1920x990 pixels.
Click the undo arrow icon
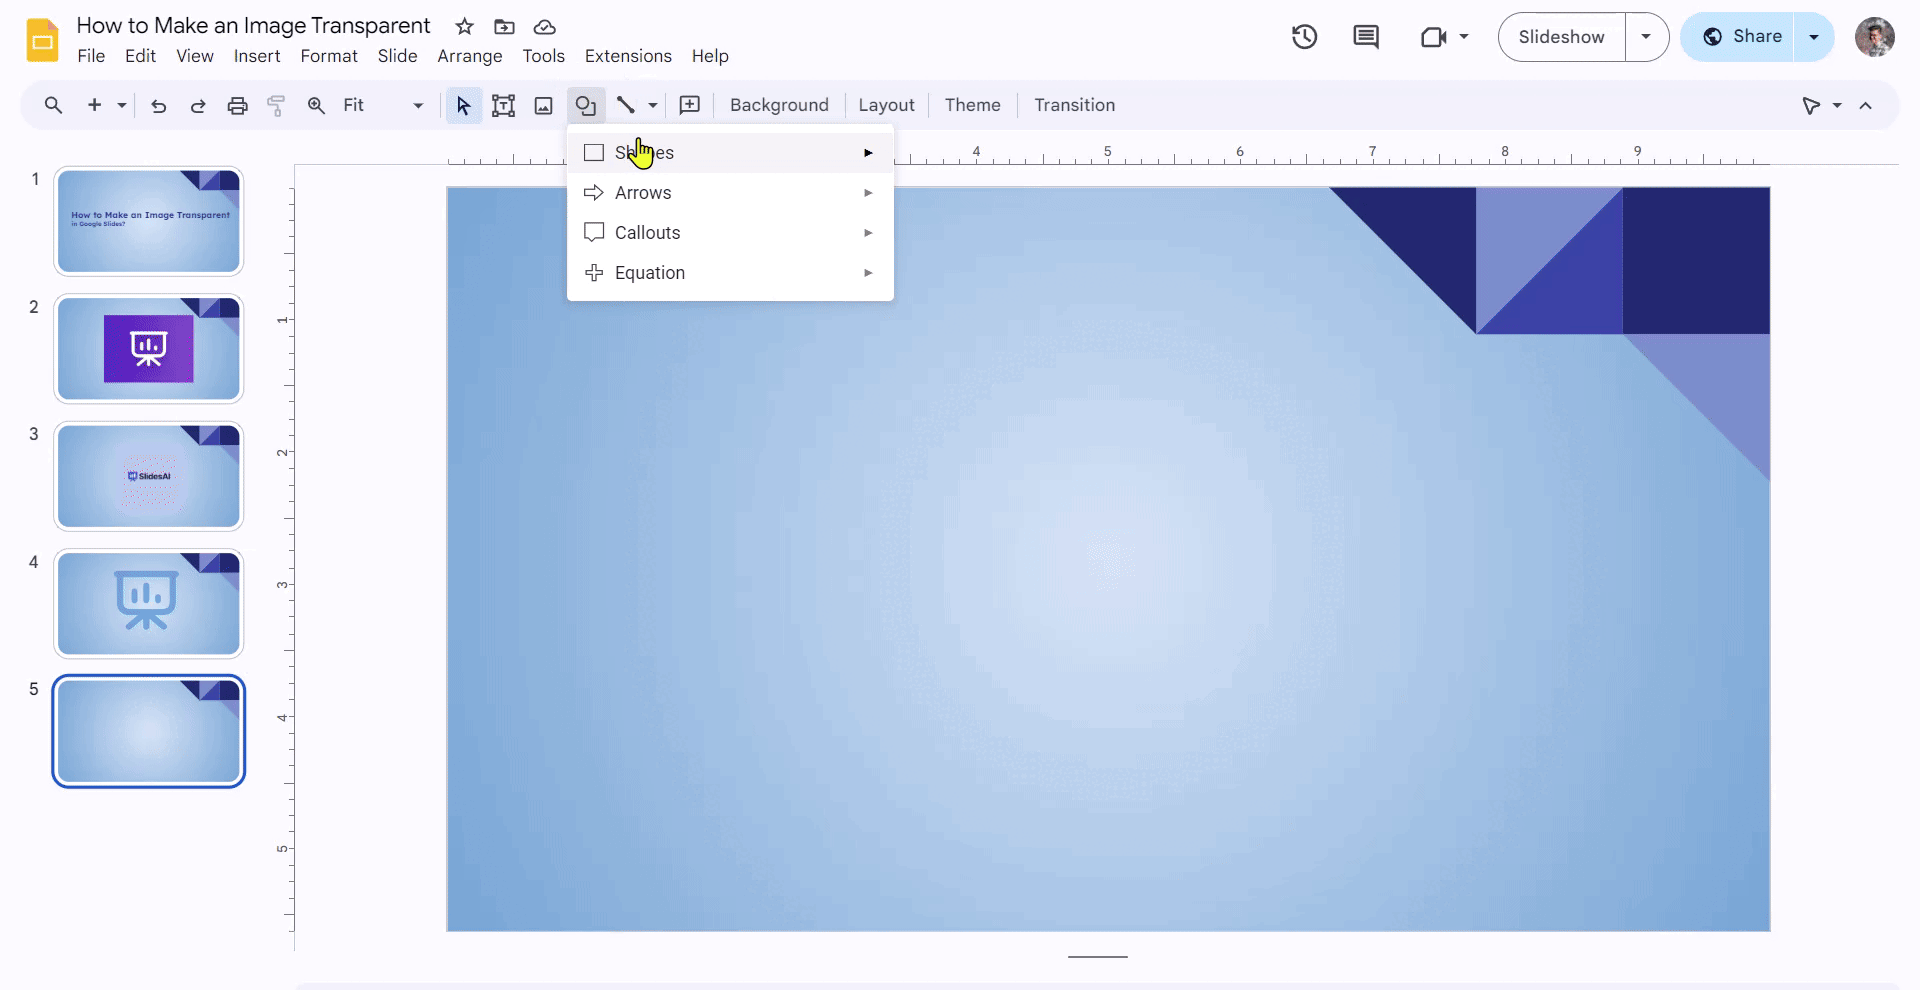(158, 106)
